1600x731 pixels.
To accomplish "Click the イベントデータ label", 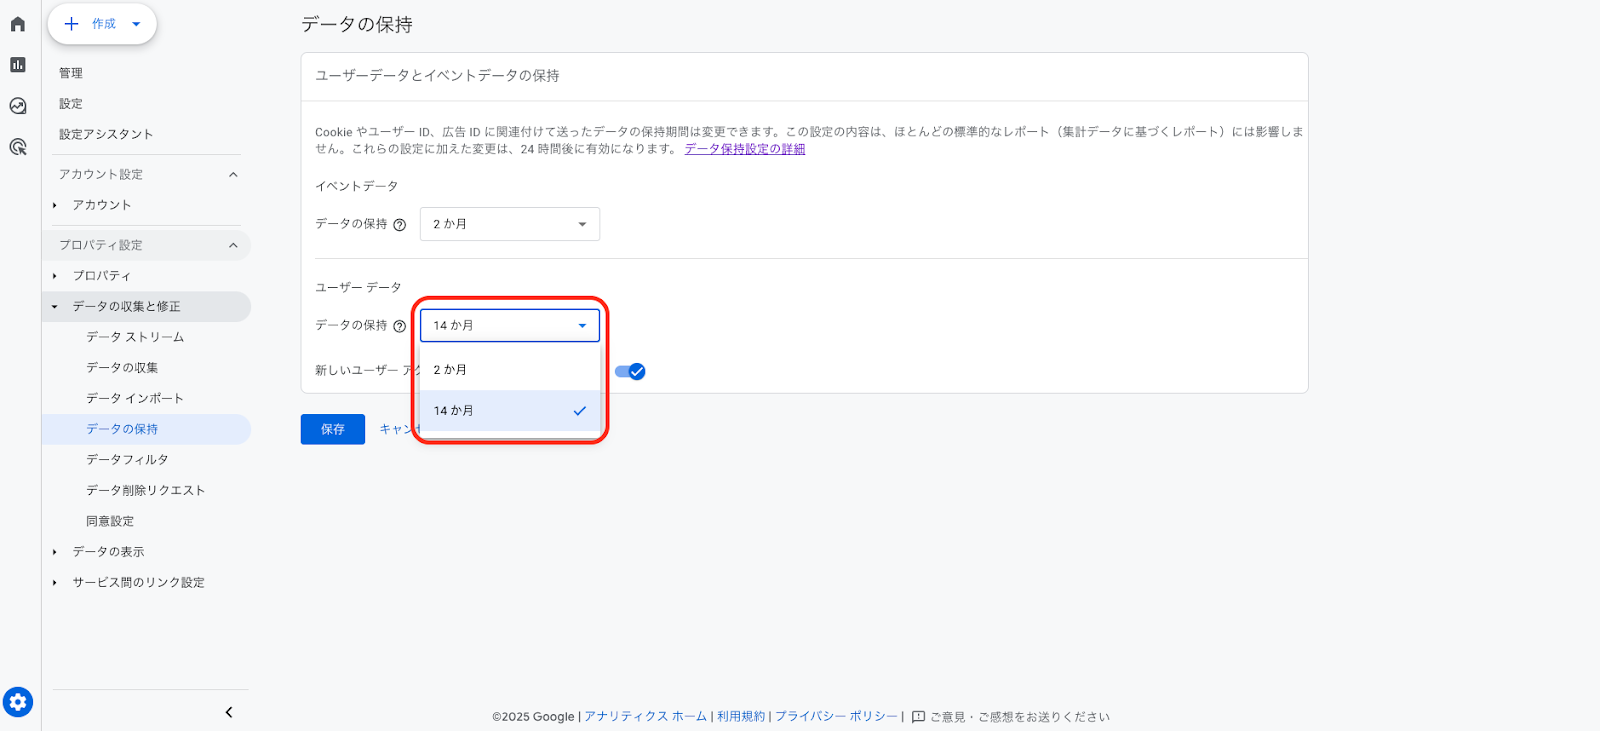I will [357, 187].
